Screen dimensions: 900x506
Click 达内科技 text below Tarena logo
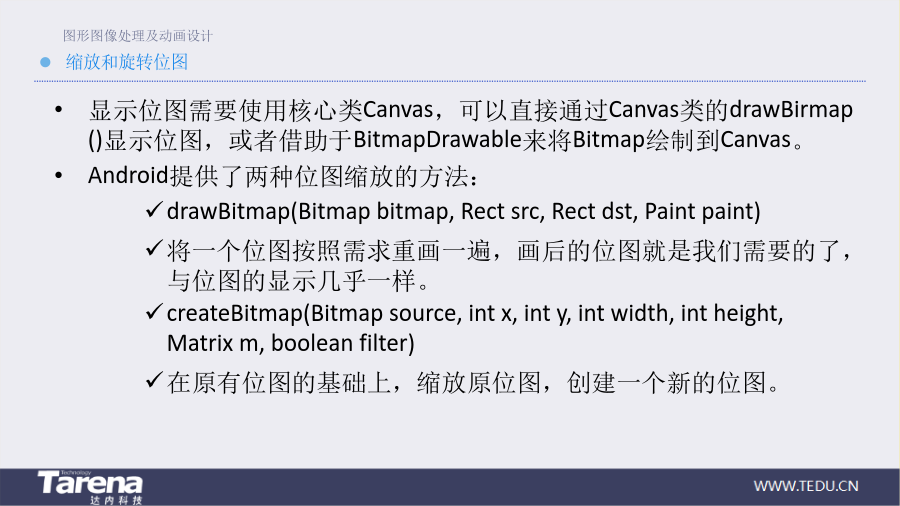click(116, 500)
